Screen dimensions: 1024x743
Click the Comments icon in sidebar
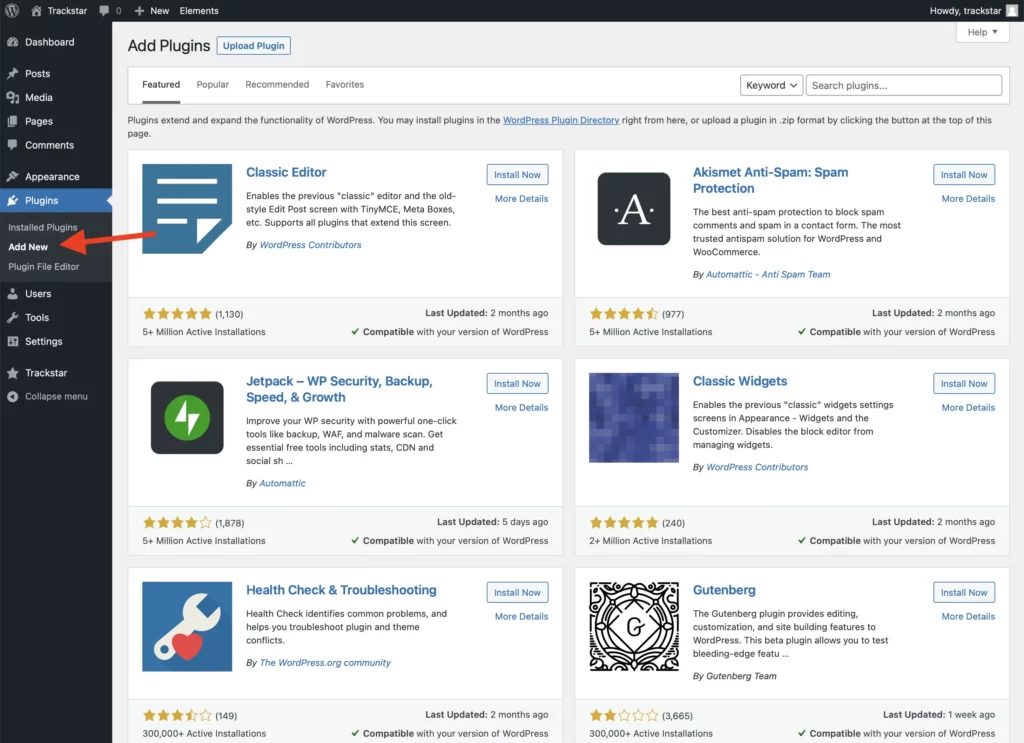click(12, 145)
